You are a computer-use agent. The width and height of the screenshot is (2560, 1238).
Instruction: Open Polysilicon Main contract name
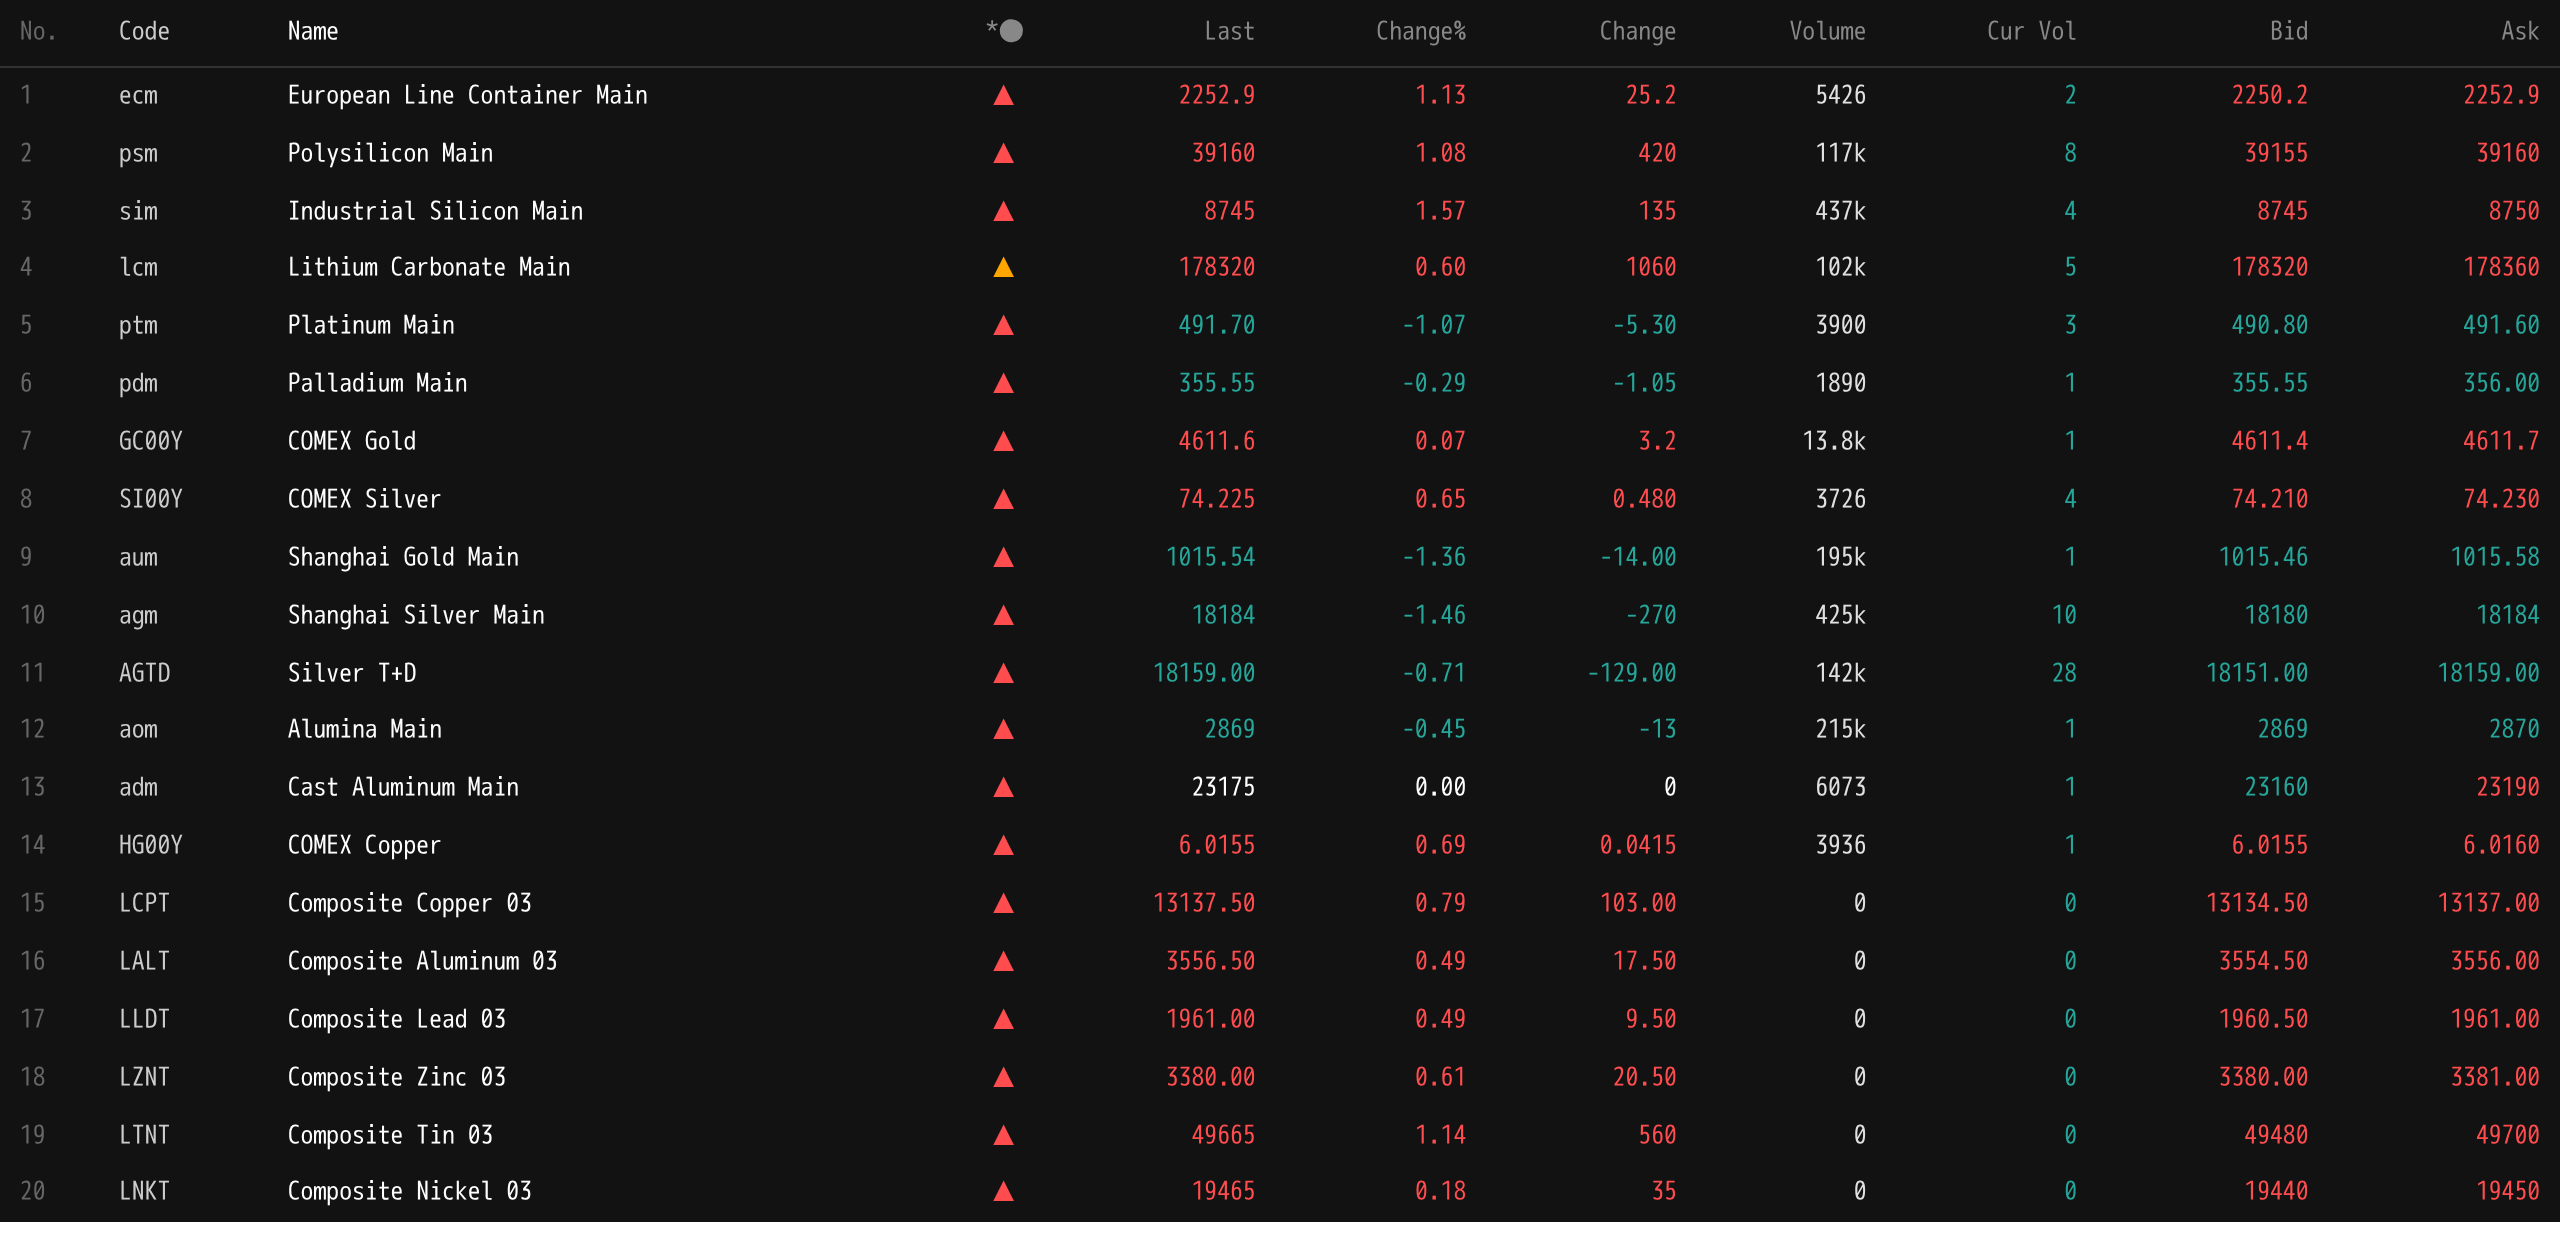coord(390,153)
